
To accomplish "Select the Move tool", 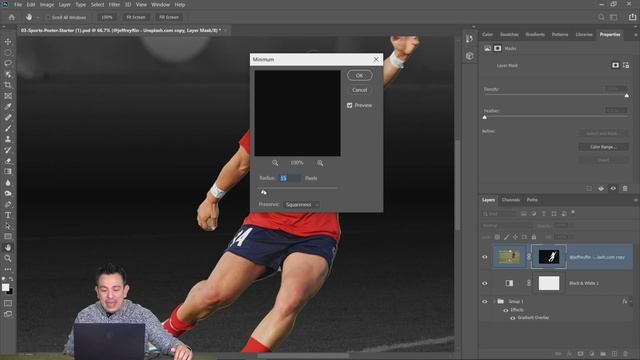I will point(8,42).
